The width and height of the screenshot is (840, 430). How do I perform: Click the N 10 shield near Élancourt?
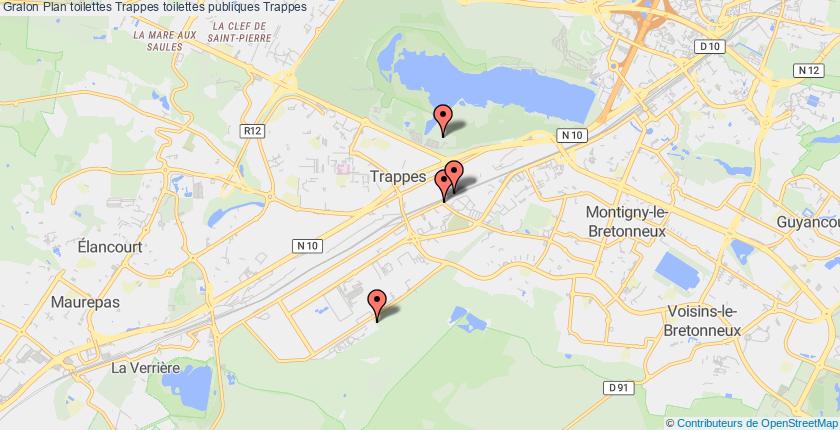(308, 246)
